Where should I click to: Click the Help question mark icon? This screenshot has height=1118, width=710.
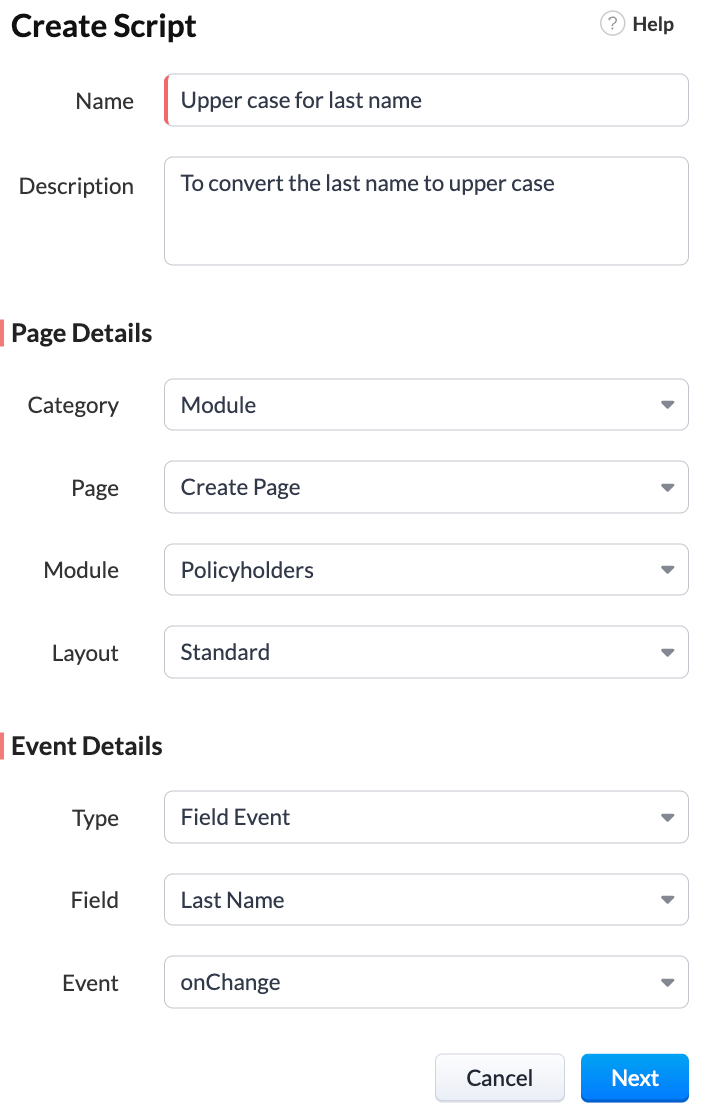coord(611,23)
